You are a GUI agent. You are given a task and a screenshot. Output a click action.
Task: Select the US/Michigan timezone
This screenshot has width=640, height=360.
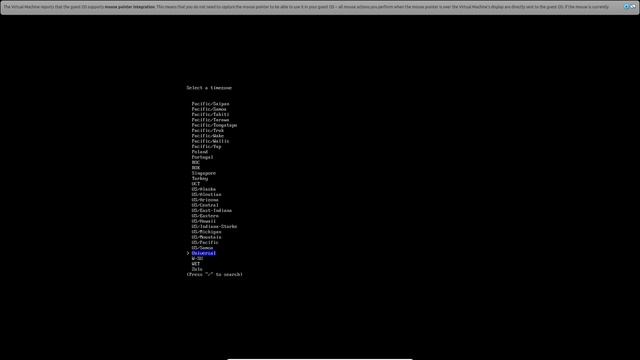coord(206,232)
